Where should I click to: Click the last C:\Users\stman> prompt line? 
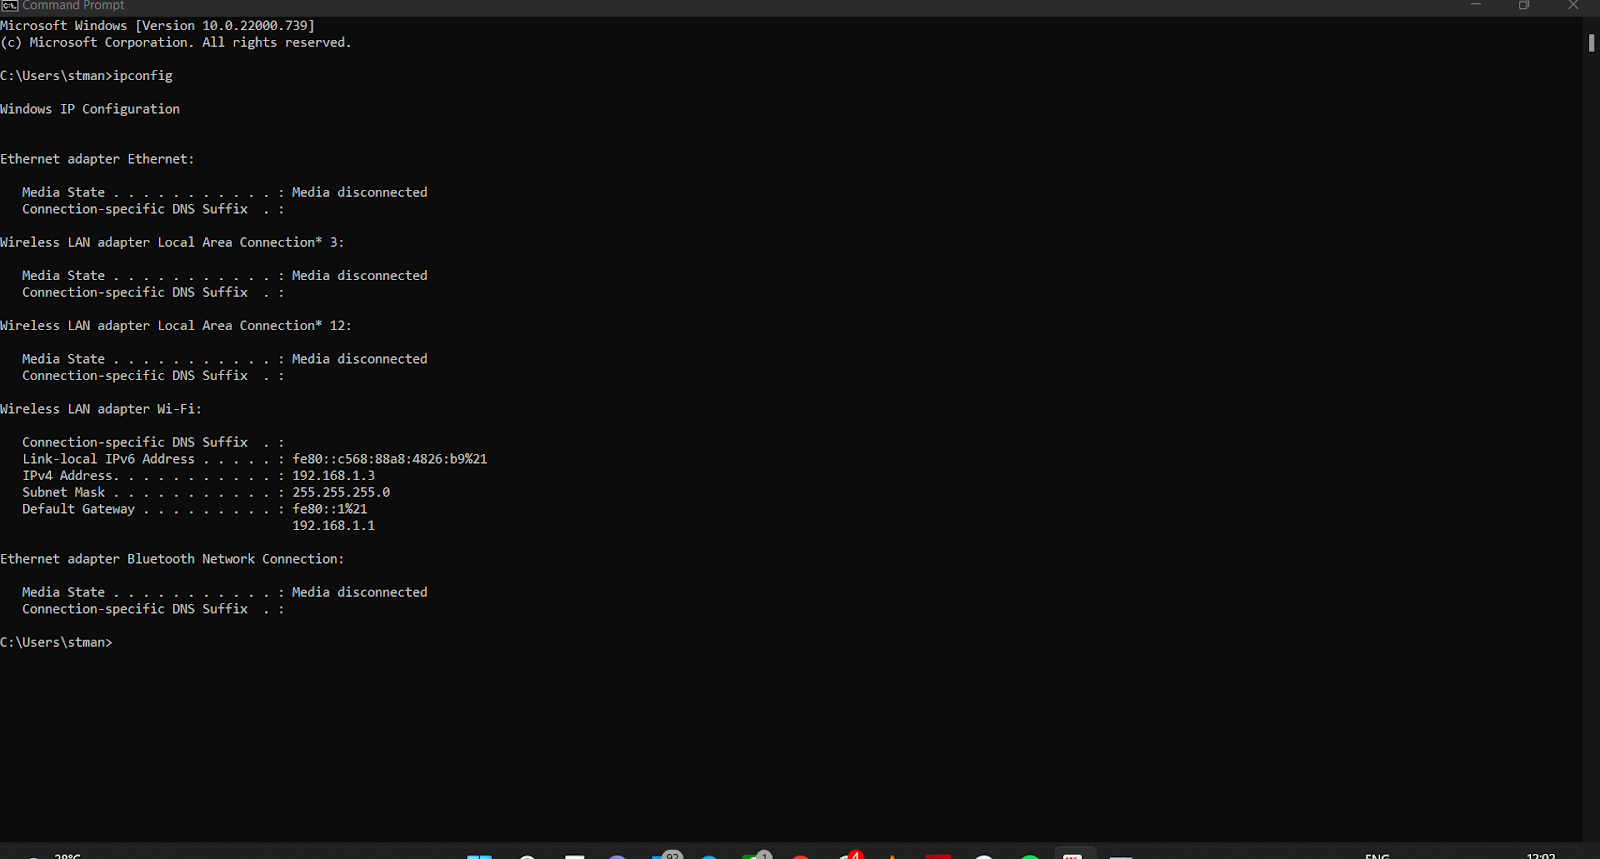[x=57, y=642]
